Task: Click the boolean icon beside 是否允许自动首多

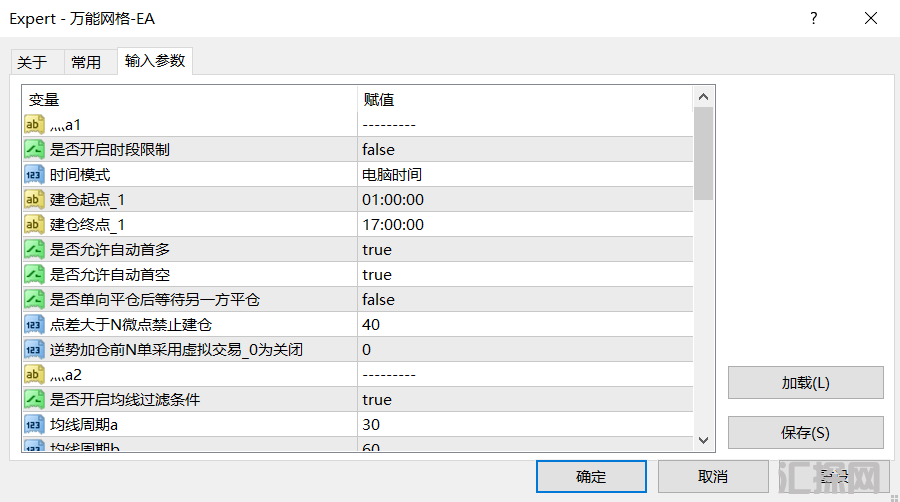Action: click(34, 250)
